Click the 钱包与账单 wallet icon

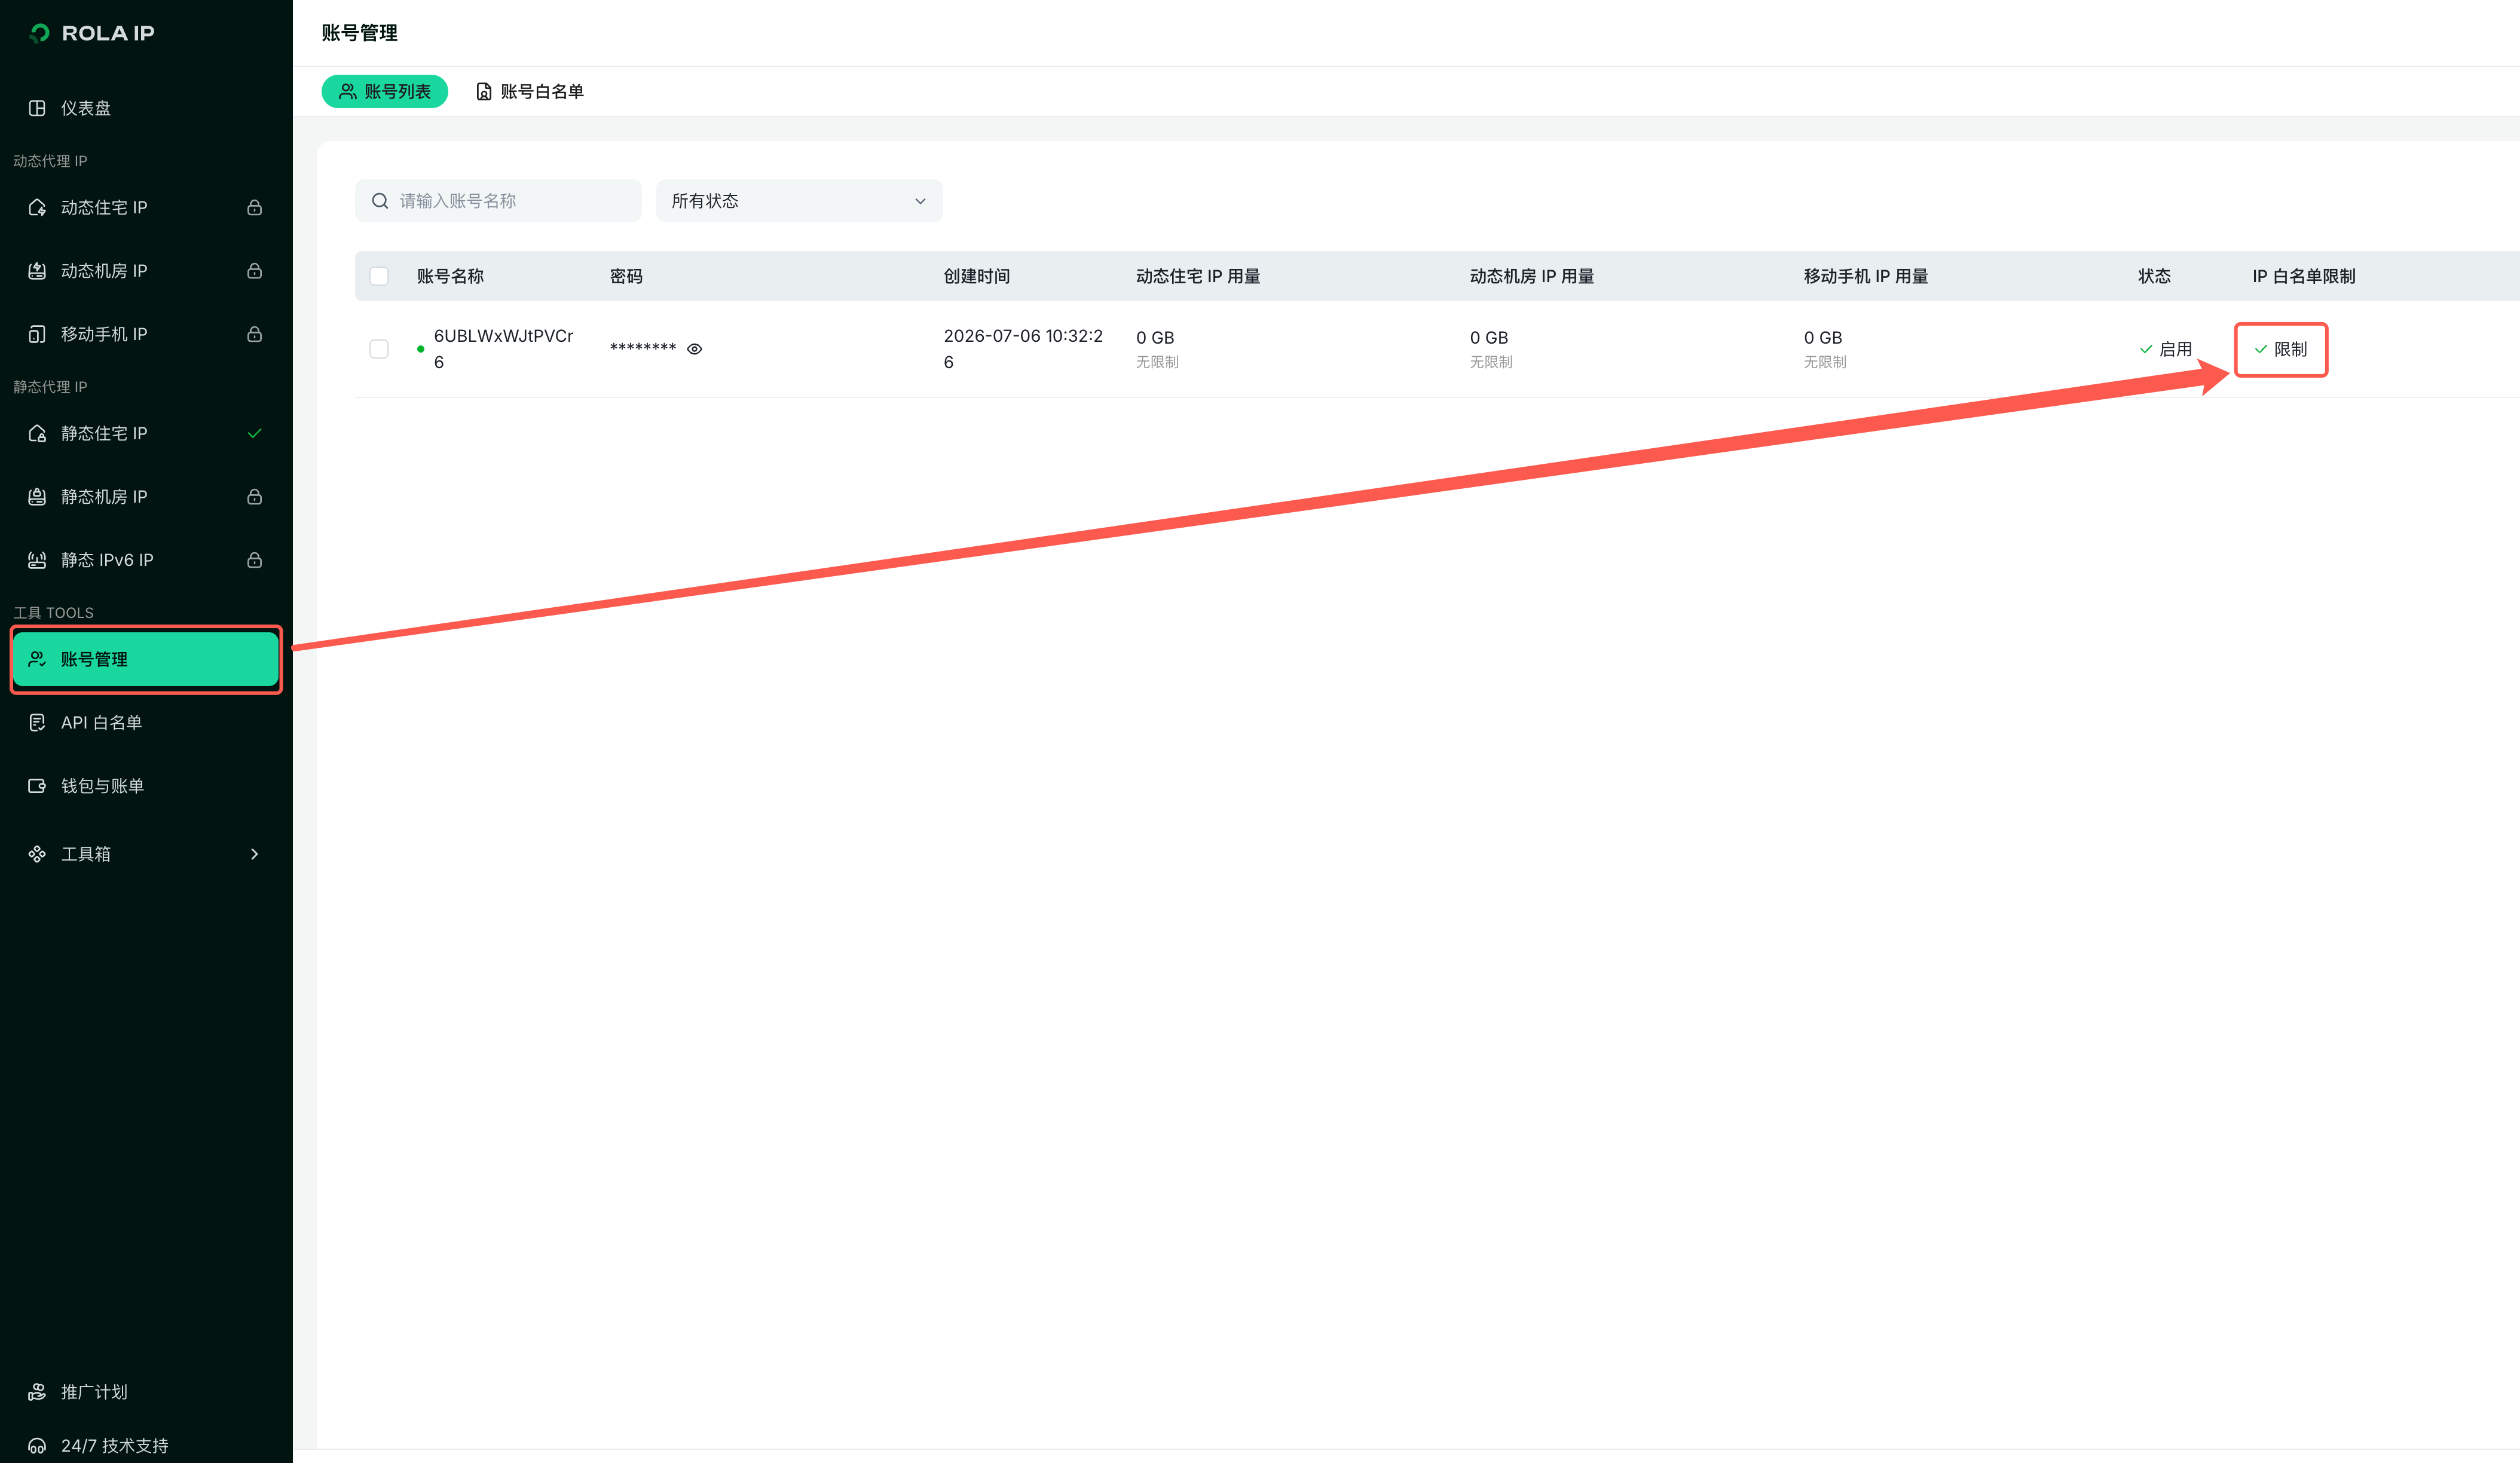[37, 786]
